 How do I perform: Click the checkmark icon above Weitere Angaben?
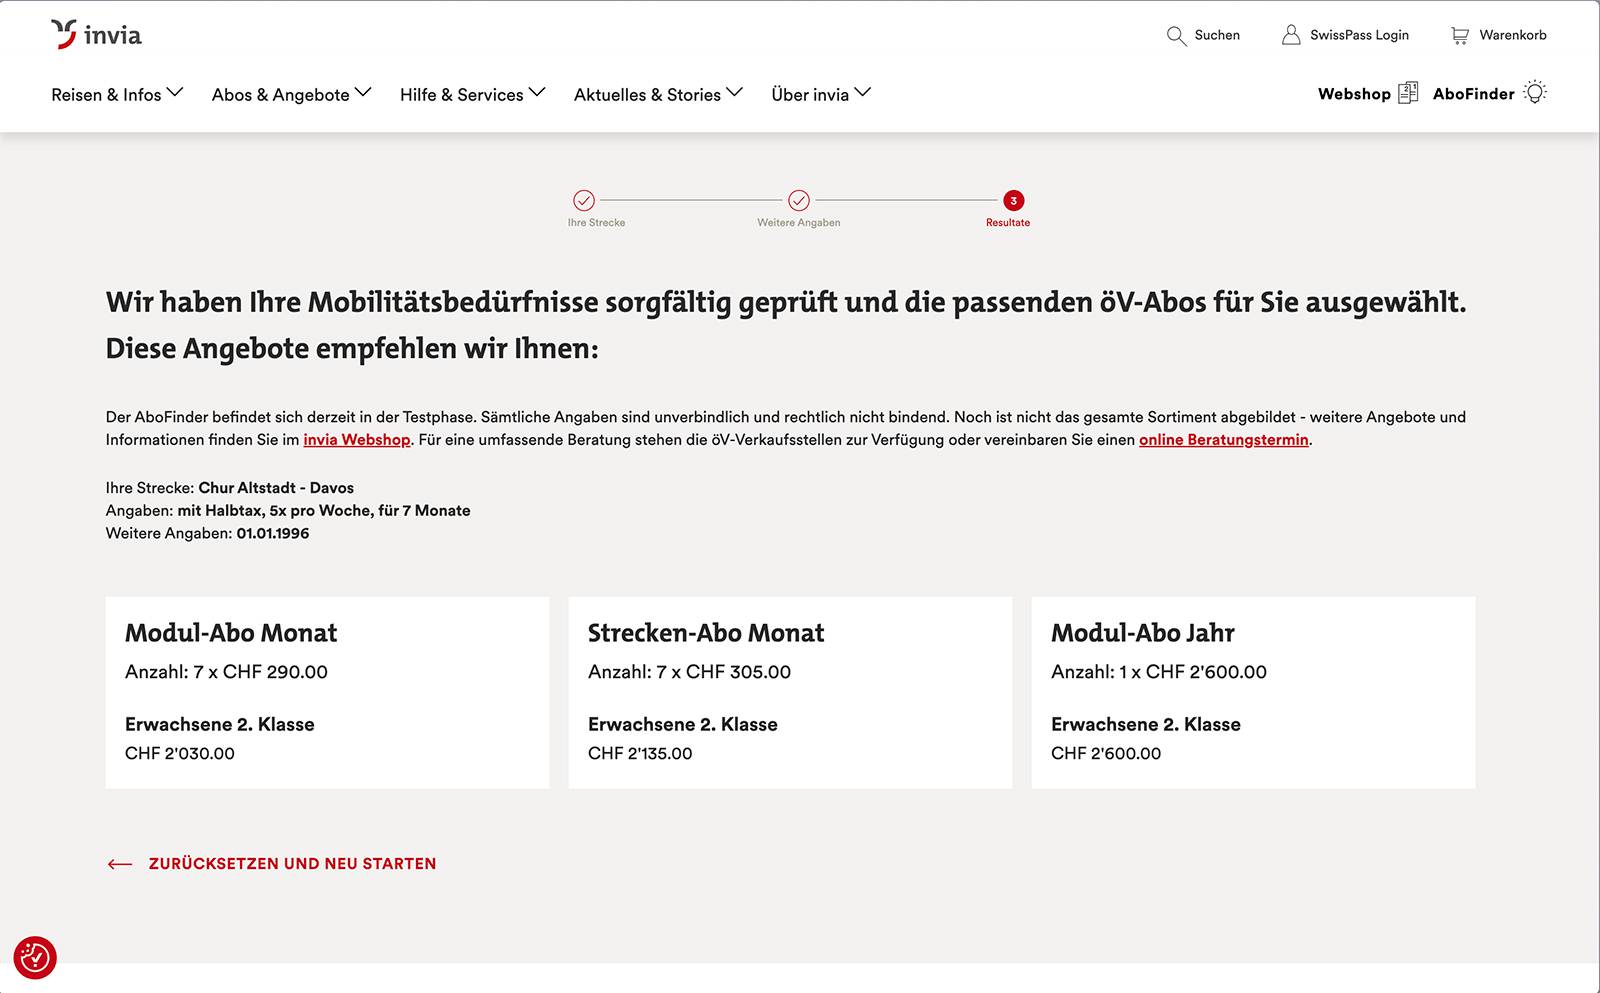tap(799, 199)
